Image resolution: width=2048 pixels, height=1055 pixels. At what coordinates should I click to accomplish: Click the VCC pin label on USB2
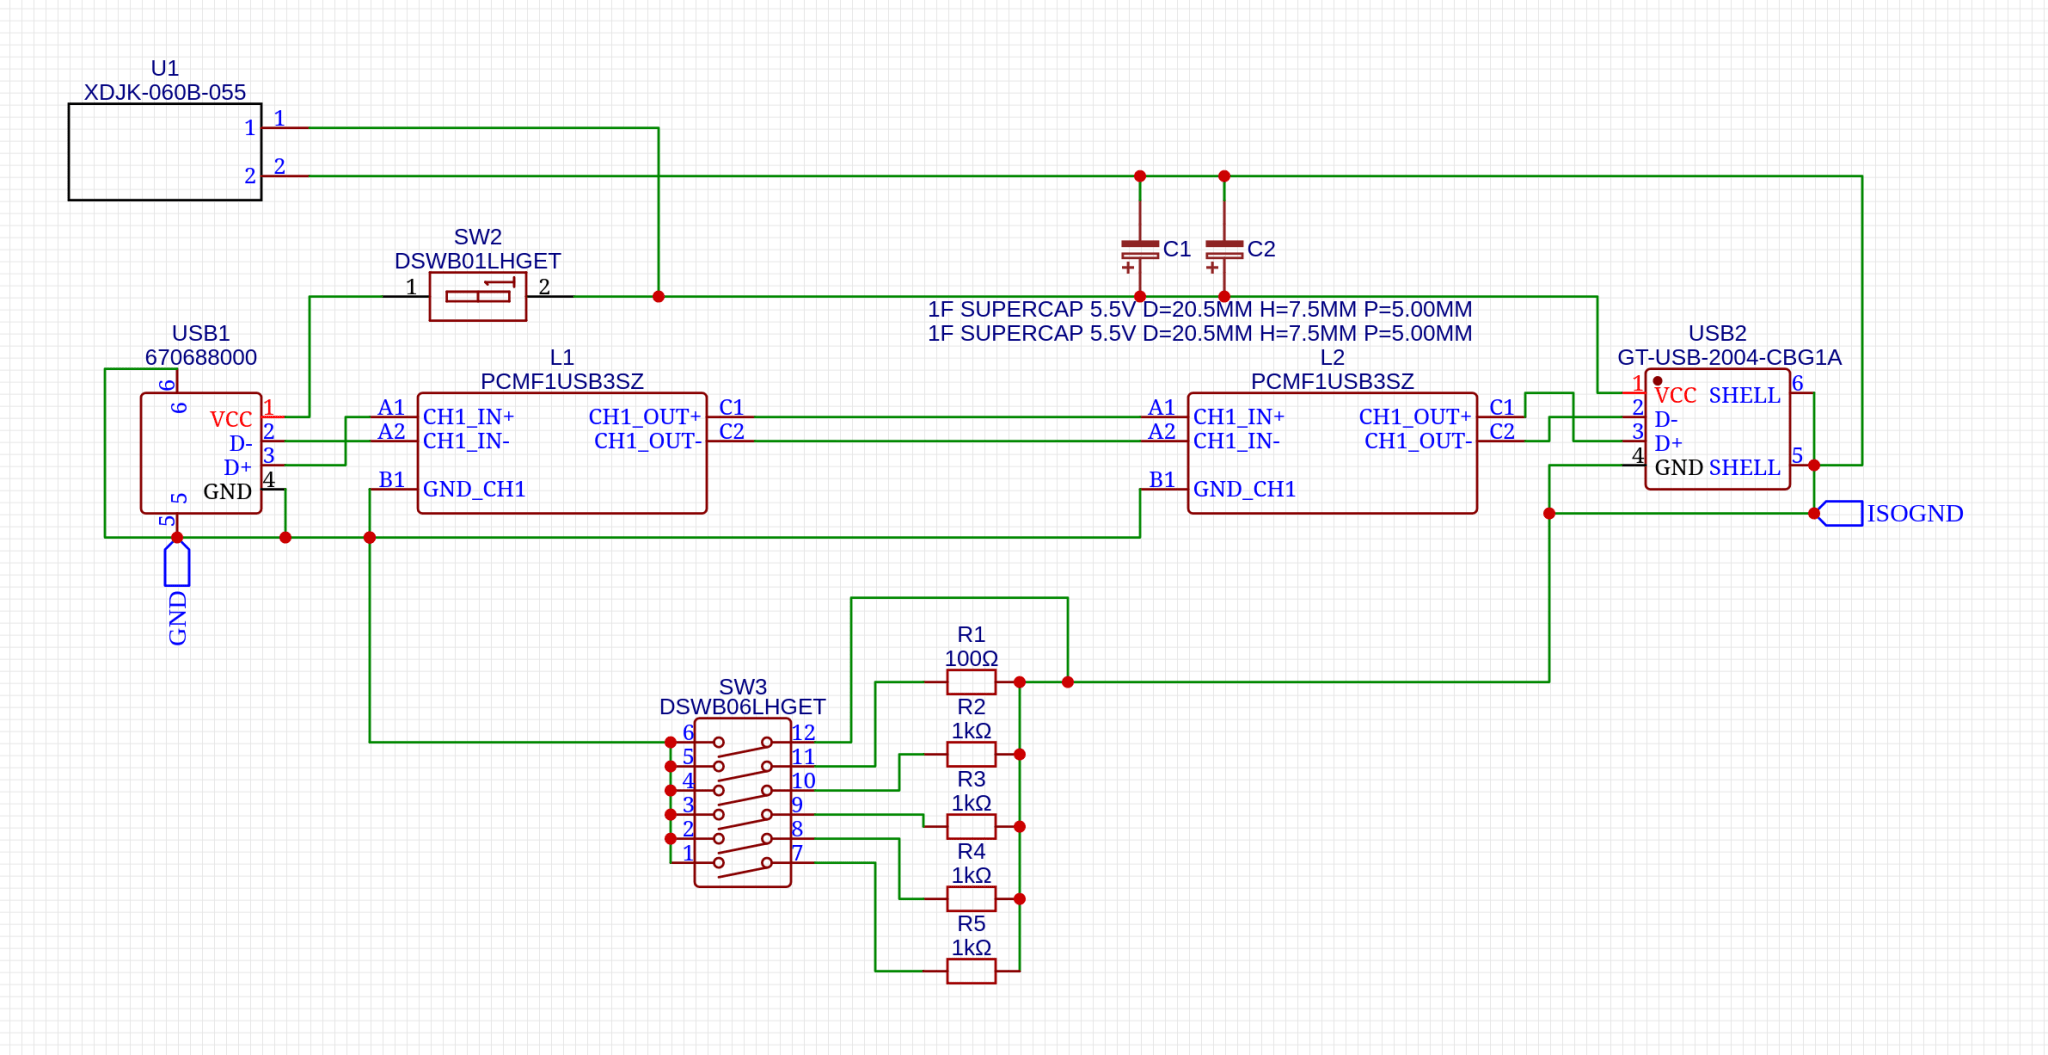(1676, 395)
